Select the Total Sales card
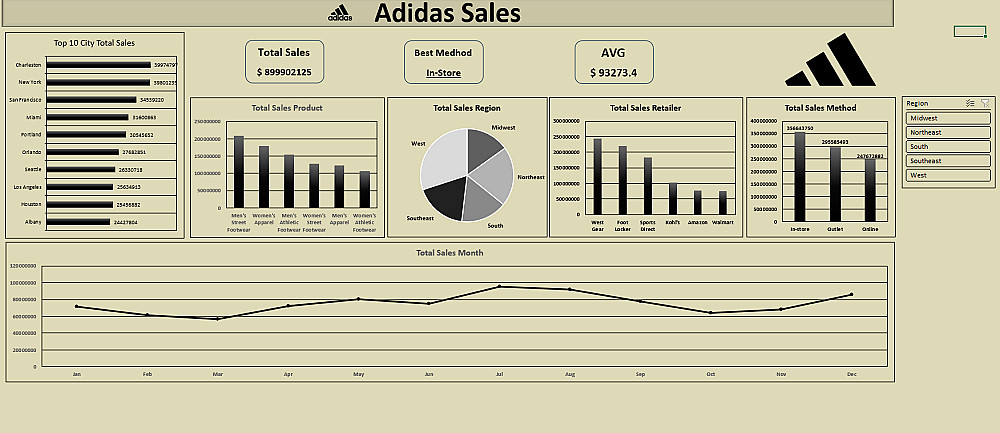 284,62
